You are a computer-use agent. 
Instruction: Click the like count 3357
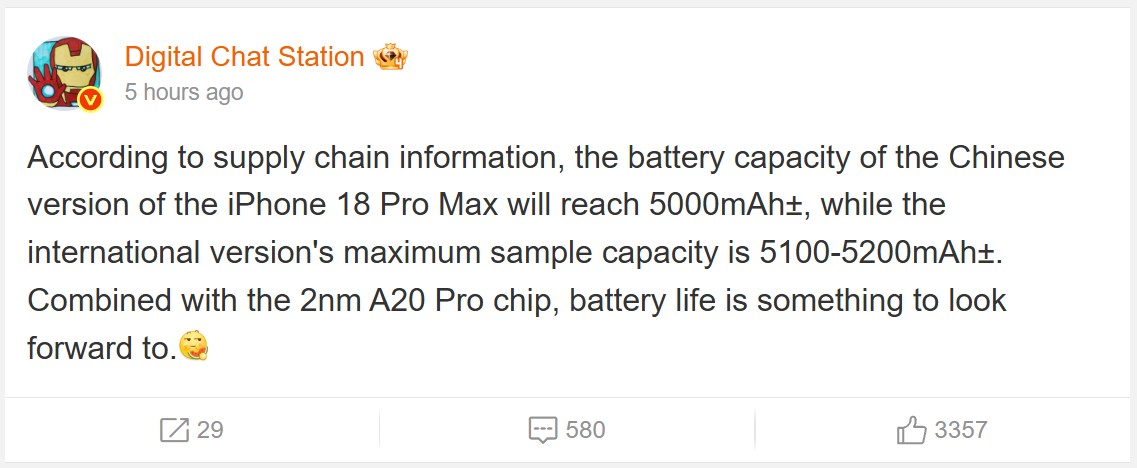(960, 431)
